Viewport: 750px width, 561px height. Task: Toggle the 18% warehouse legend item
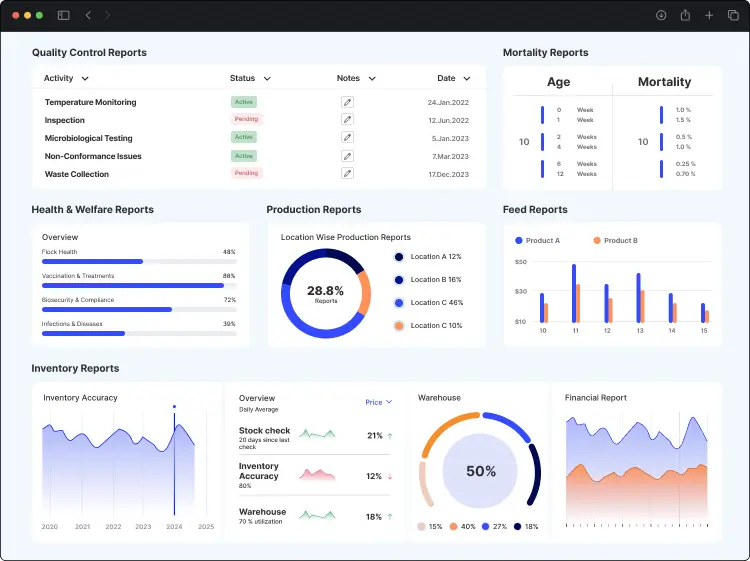click(526, 527)
